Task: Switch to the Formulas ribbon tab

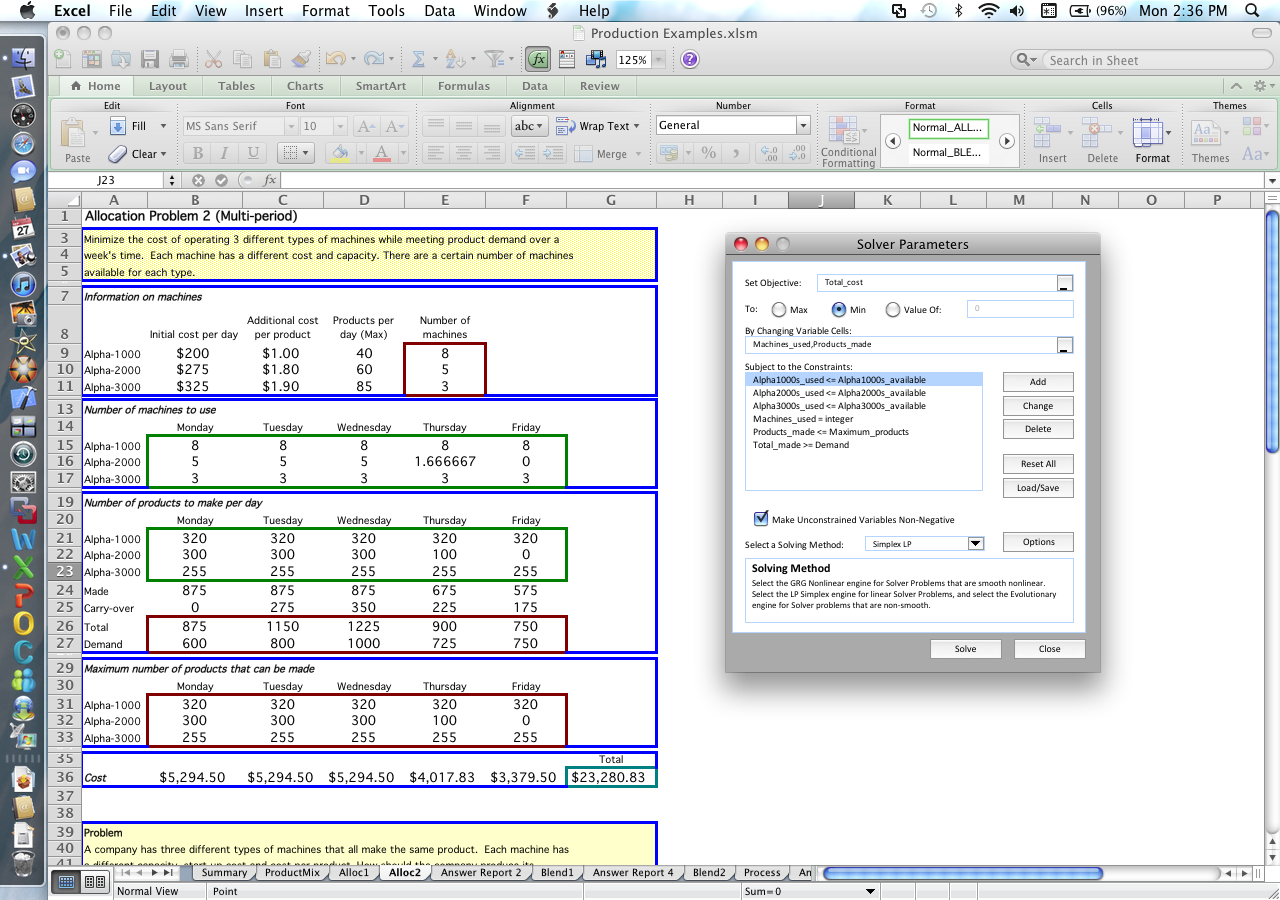Action: click(x=463, y=86)
